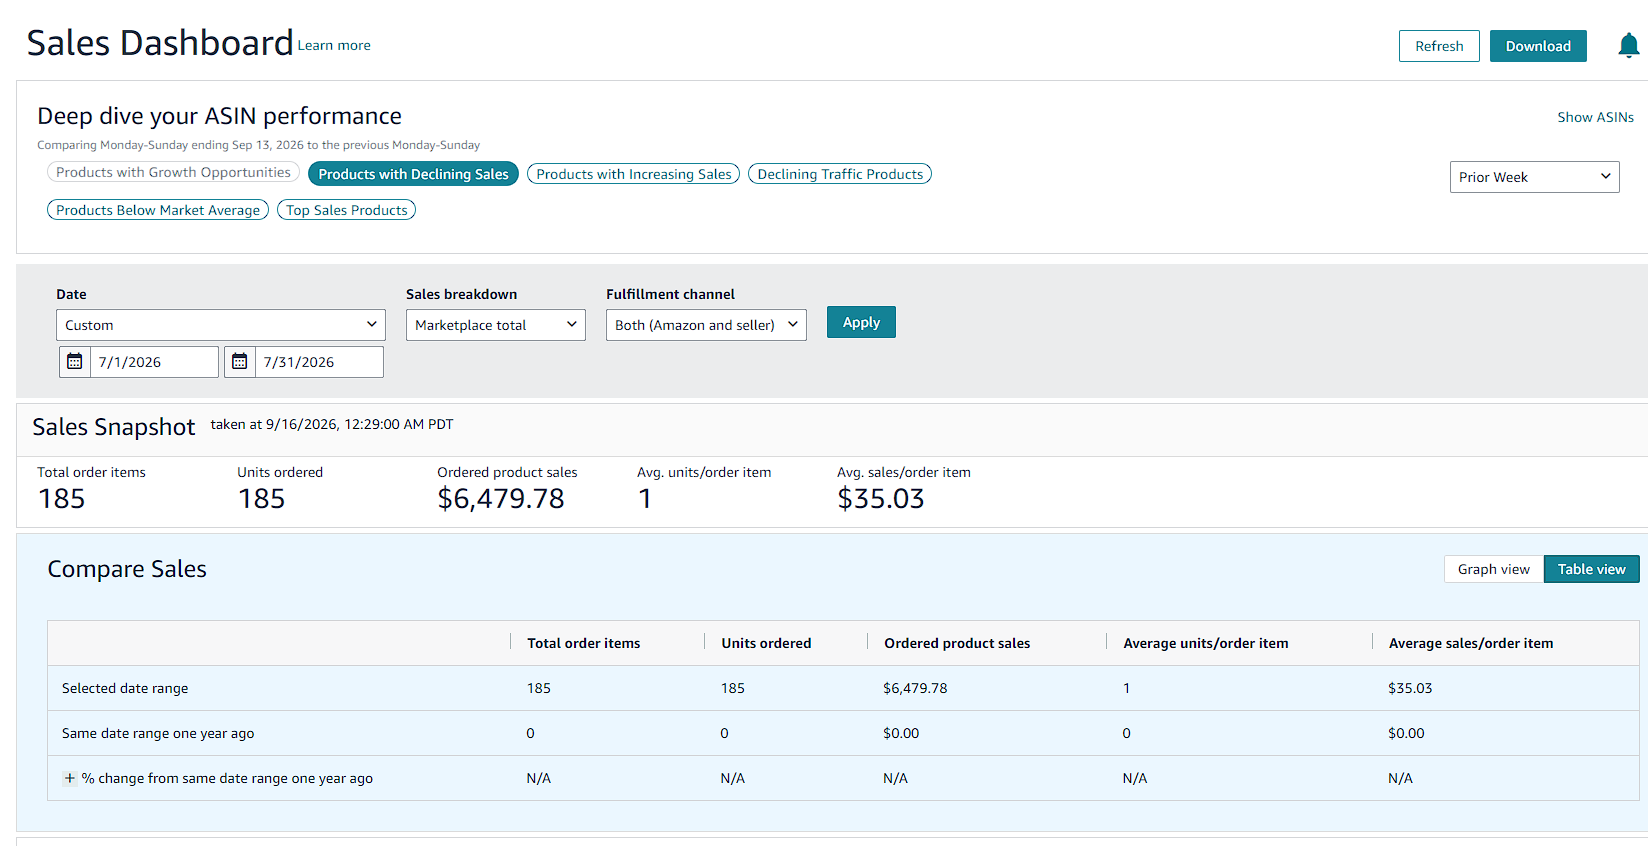Select the 'Selected date range' row label
The width and height of the screenshot is (1648, 846).
(125, 688)
